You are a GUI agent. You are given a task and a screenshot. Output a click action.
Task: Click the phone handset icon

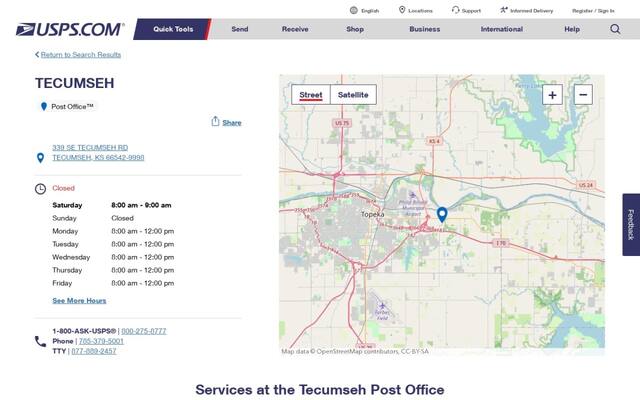(40, 341)
